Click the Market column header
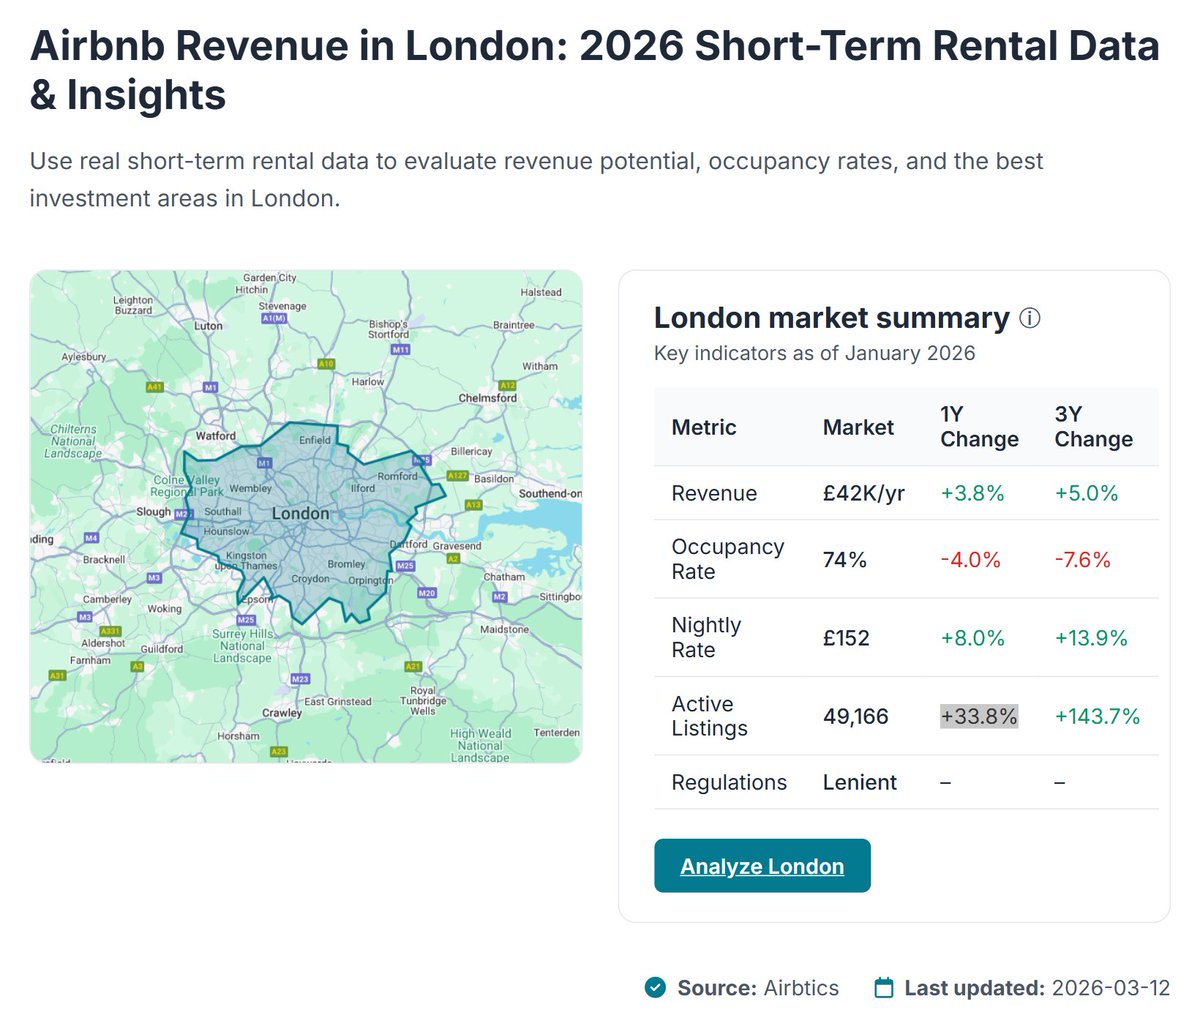1200x1018 pixels. [858, 427]
